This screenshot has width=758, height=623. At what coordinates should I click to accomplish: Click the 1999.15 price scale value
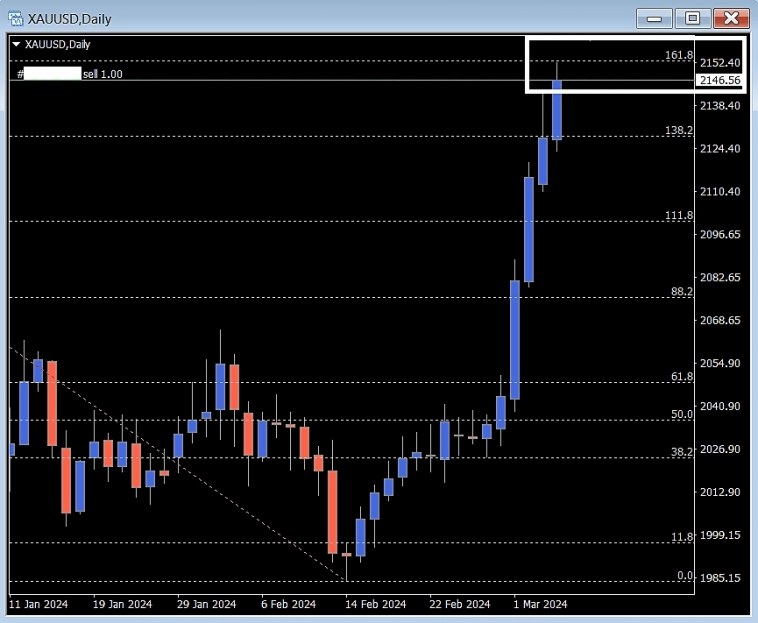pyautogui.click(x=720, y=535)
